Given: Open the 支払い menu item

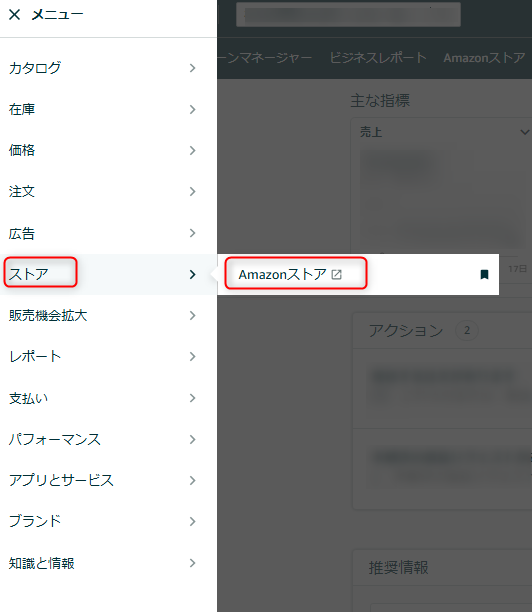Looking at the screenshot, I should (109, 398).
